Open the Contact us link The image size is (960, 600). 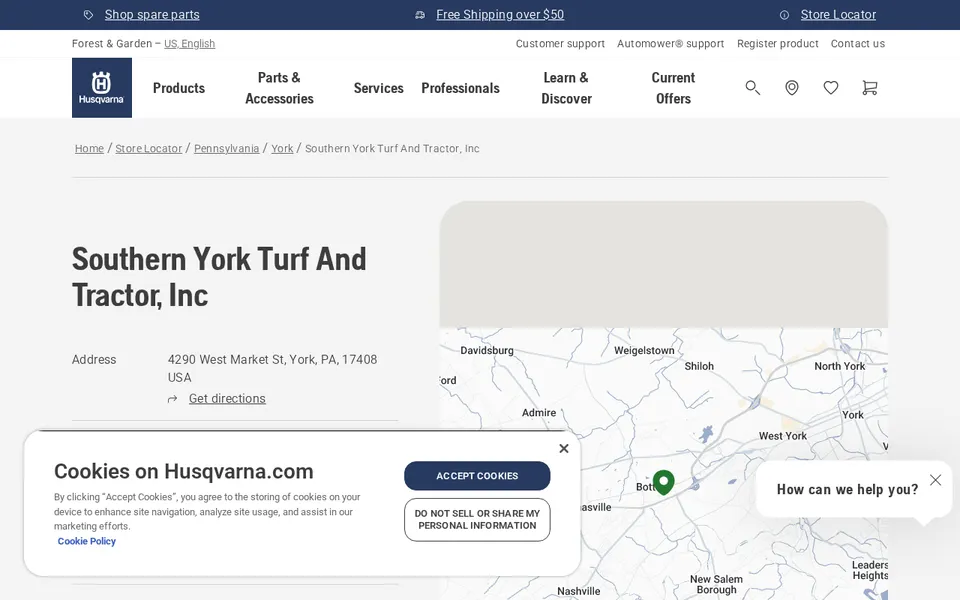(x=858, y=43)
